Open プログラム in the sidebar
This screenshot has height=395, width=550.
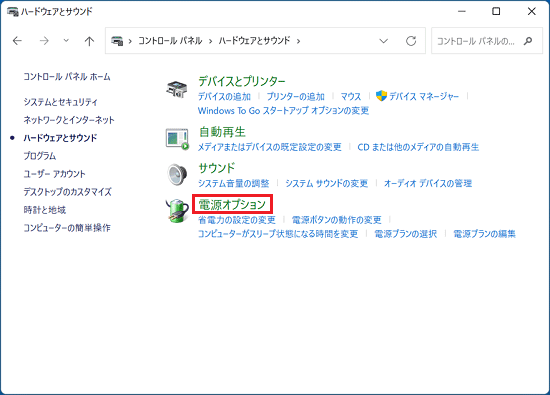point(40,156)
